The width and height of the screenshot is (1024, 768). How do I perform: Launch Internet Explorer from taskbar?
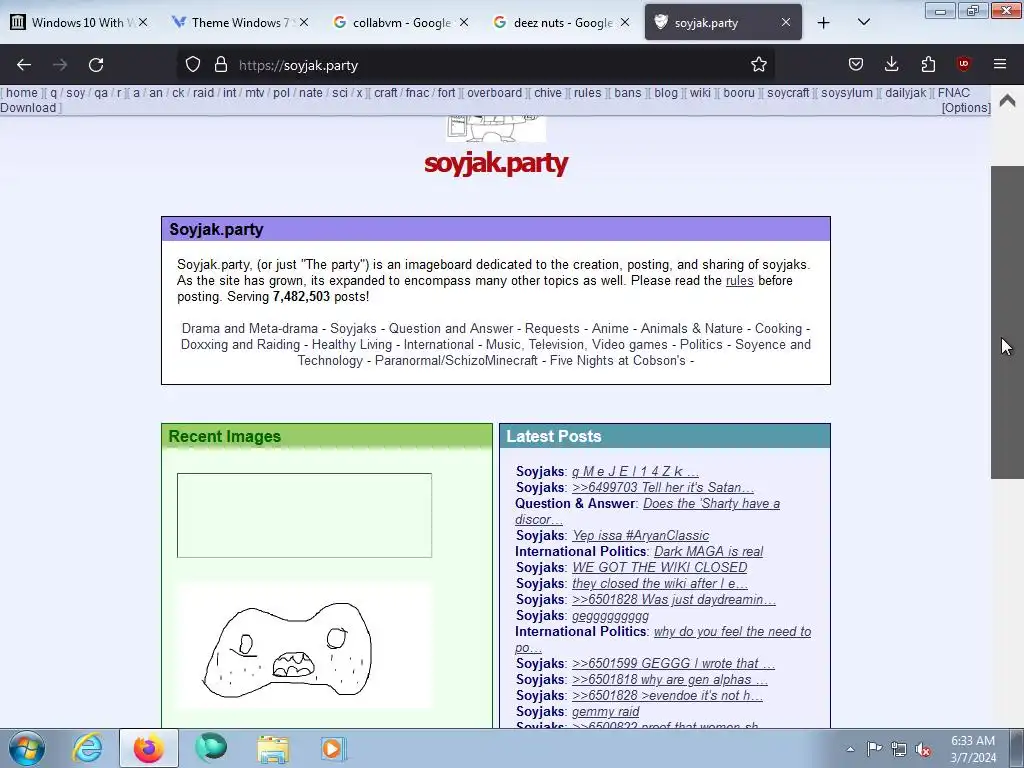[88, 748]
